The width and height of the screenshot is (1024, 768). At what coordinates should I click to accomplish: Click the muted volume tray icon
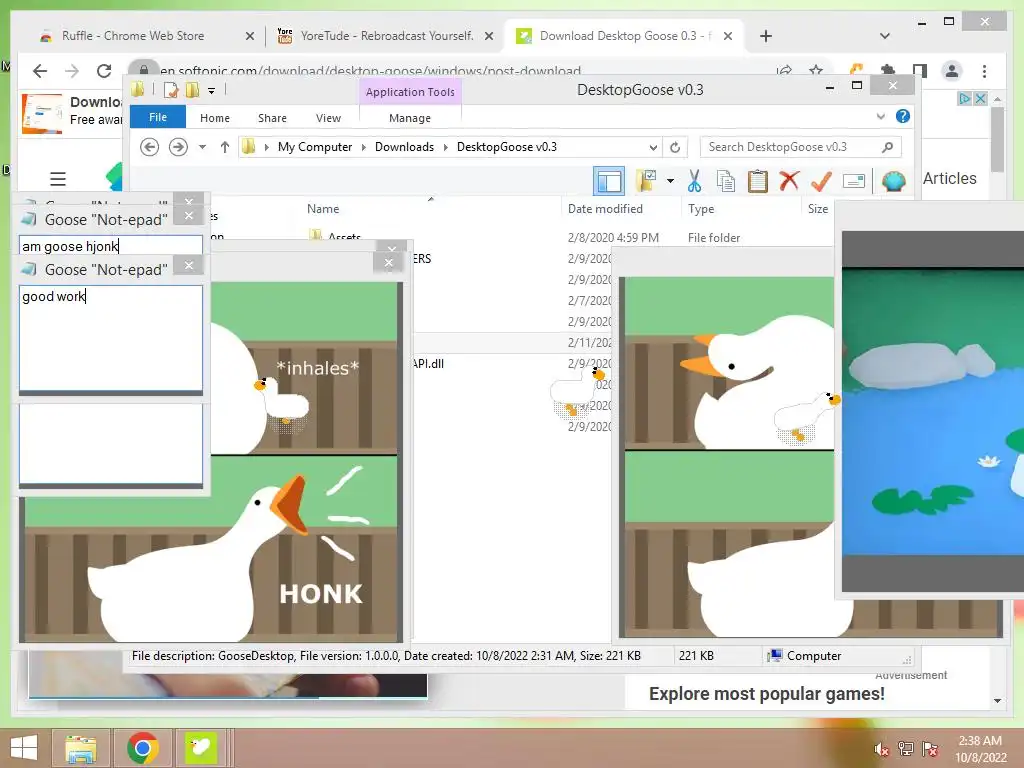point(881,749)
